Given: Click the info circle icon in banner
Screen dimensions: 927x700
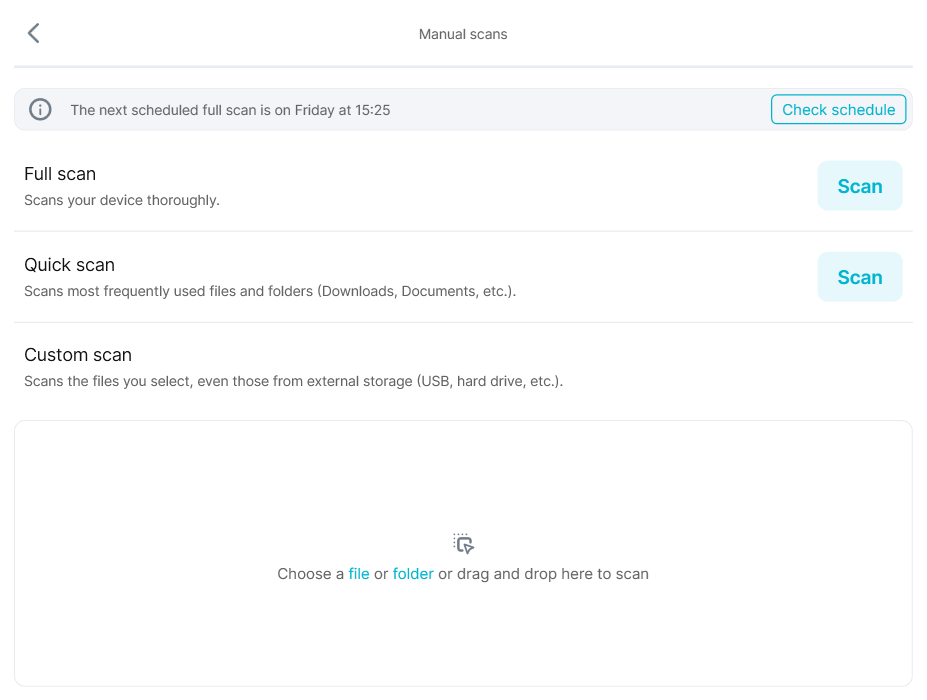Looking at the screenshot, I should click(x=40, y=109).
